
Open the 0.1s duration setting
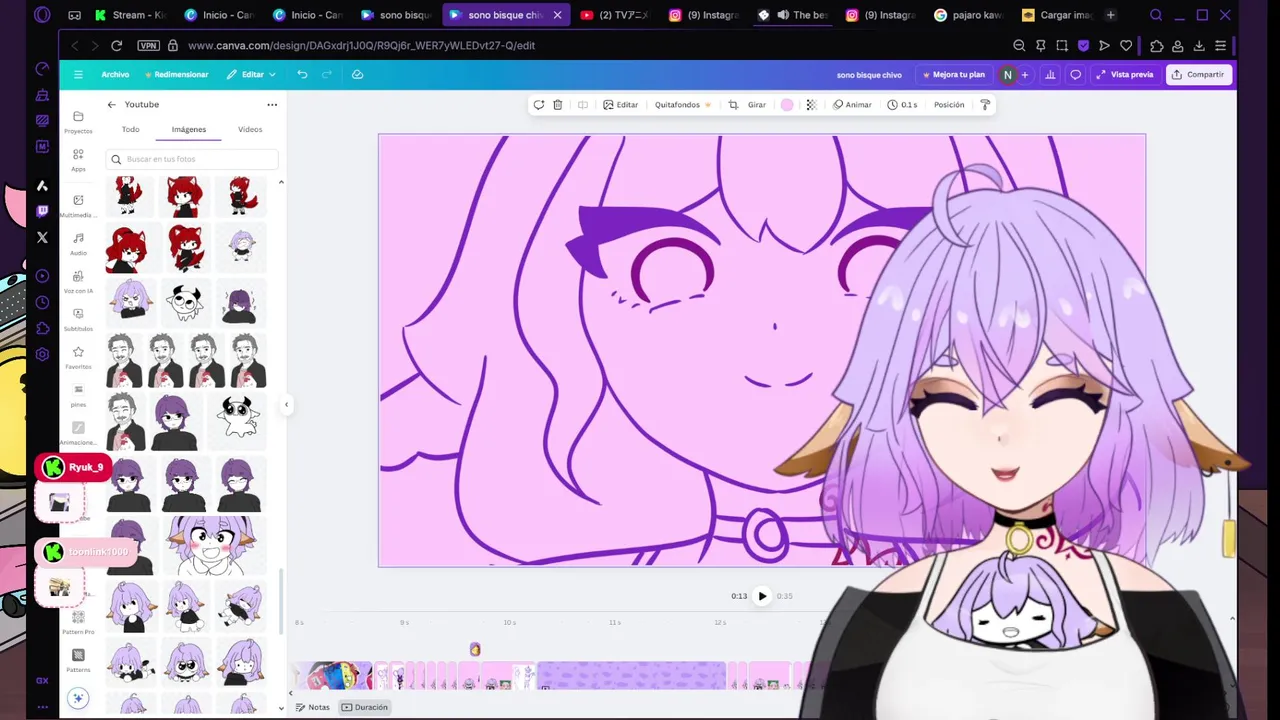(902, 104)
